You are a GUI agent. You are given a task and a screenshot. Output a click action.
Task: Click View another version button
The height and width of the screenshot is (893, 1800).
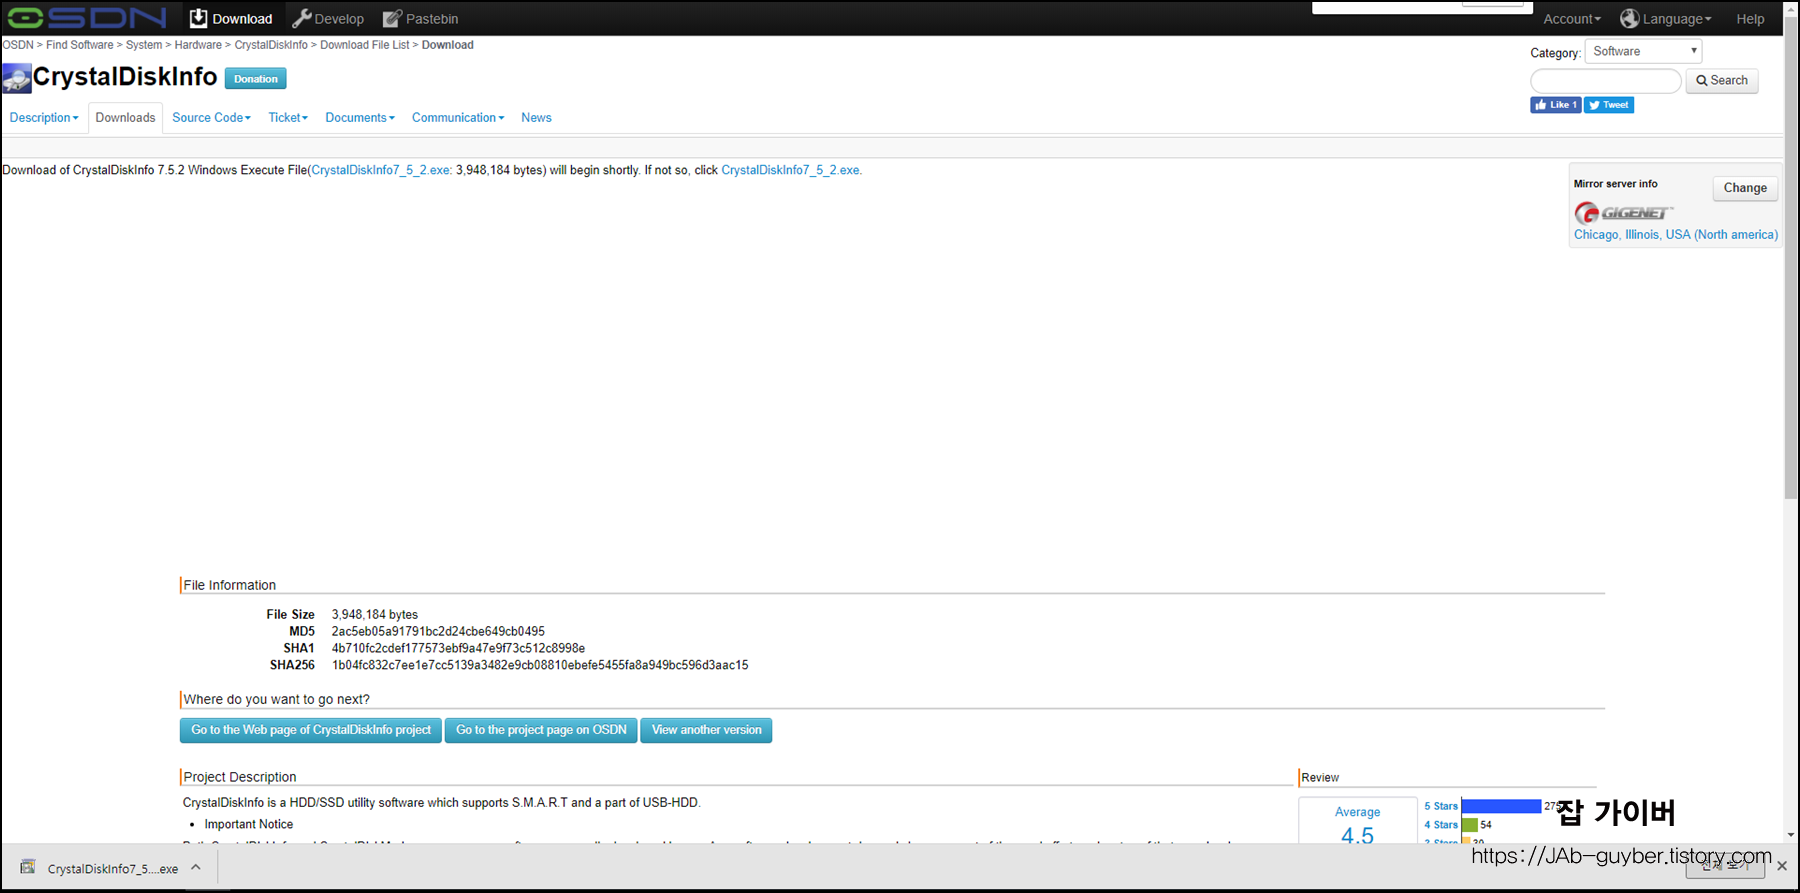706,730
